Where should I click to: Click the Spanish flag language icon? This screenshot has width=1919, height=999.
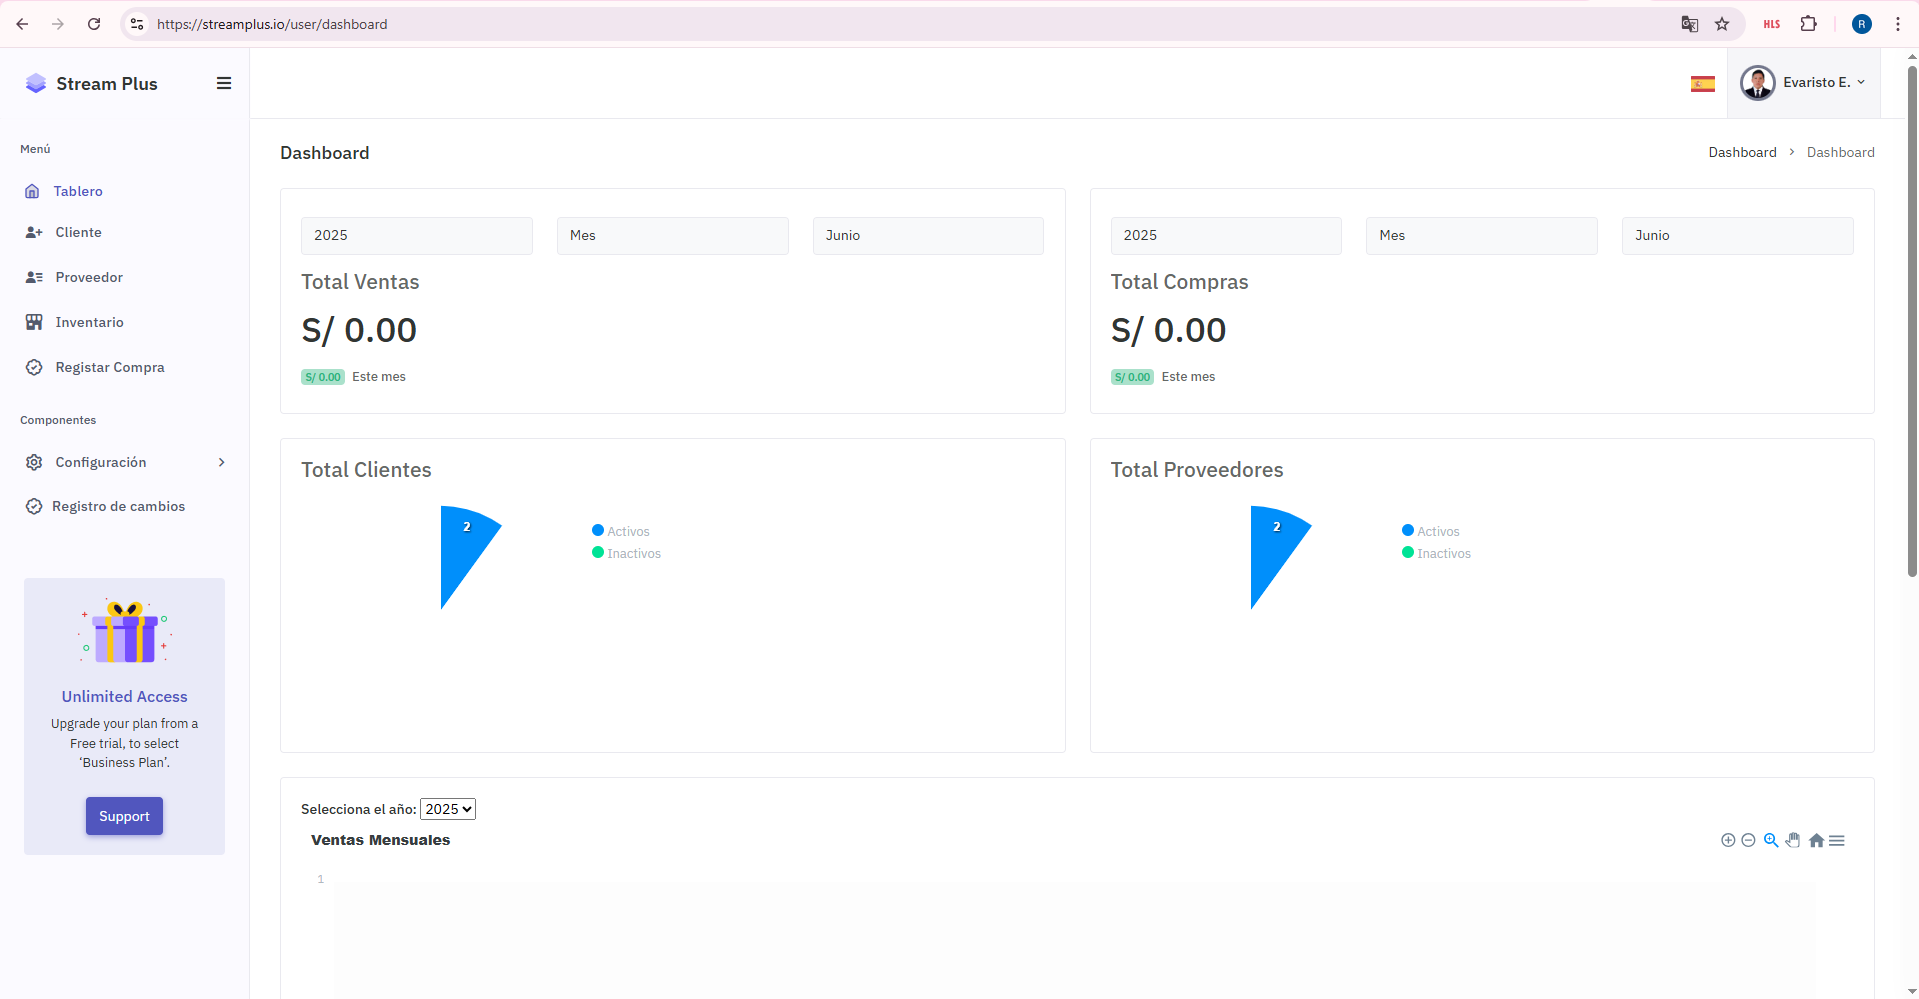tap(1703, 84)
